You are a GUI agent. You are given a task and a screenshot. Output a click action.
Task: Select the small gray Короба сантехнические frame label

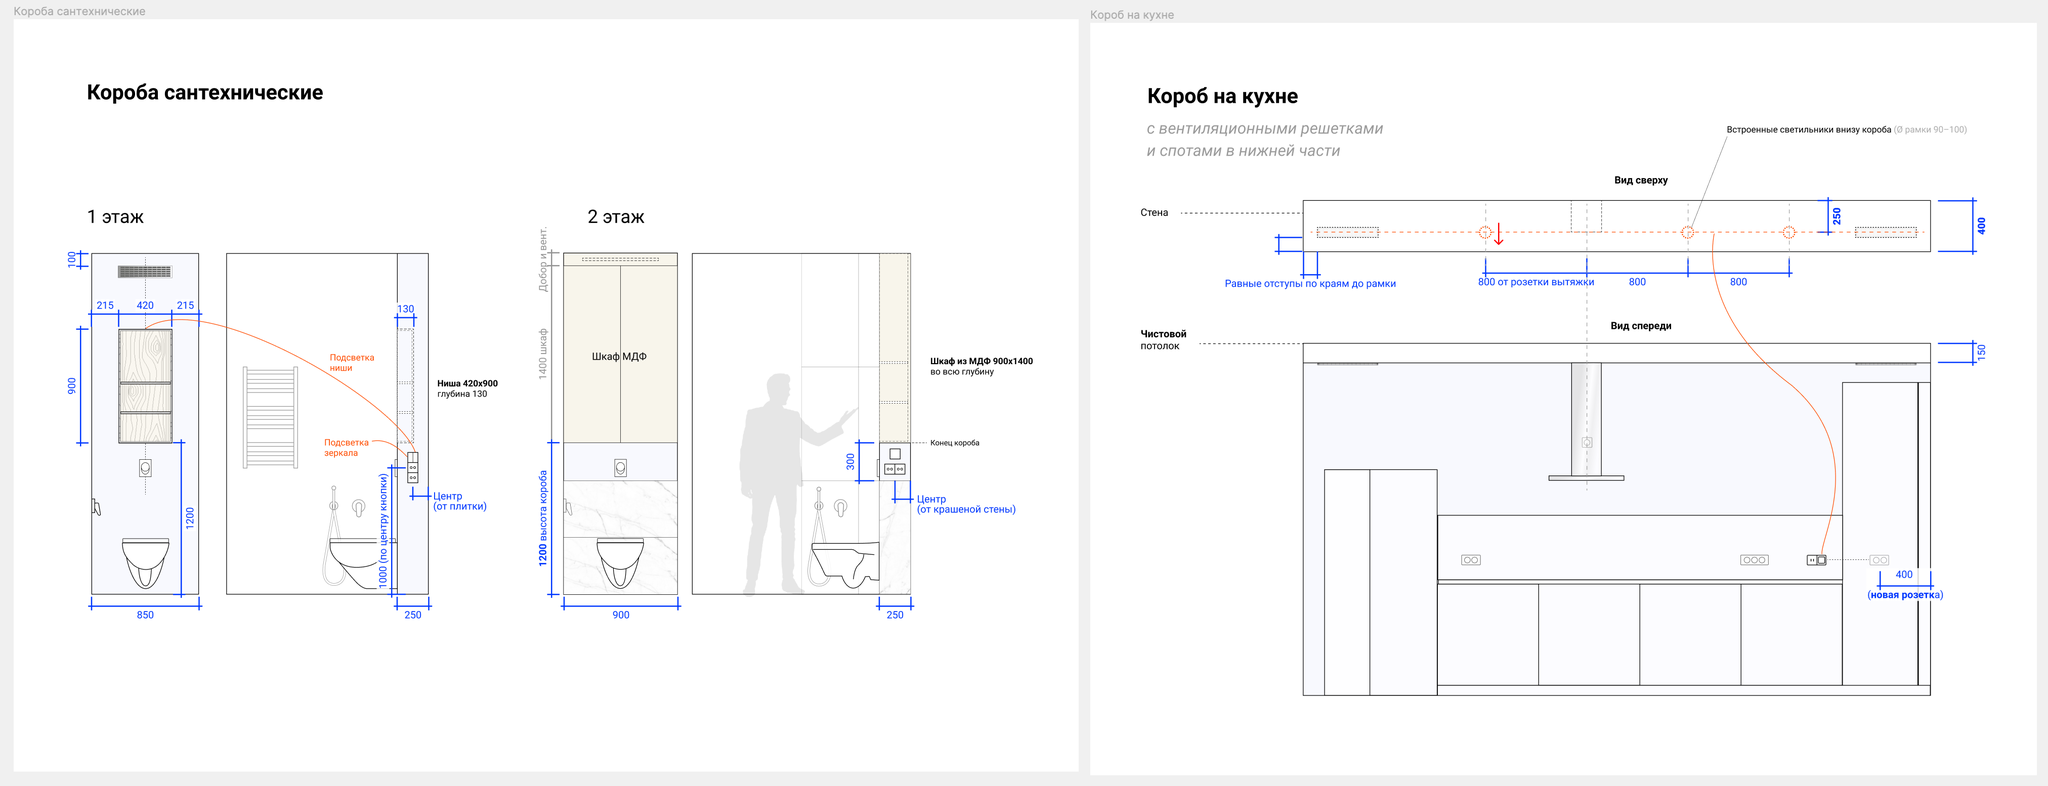pyautogui.click(x=79, y=11)
